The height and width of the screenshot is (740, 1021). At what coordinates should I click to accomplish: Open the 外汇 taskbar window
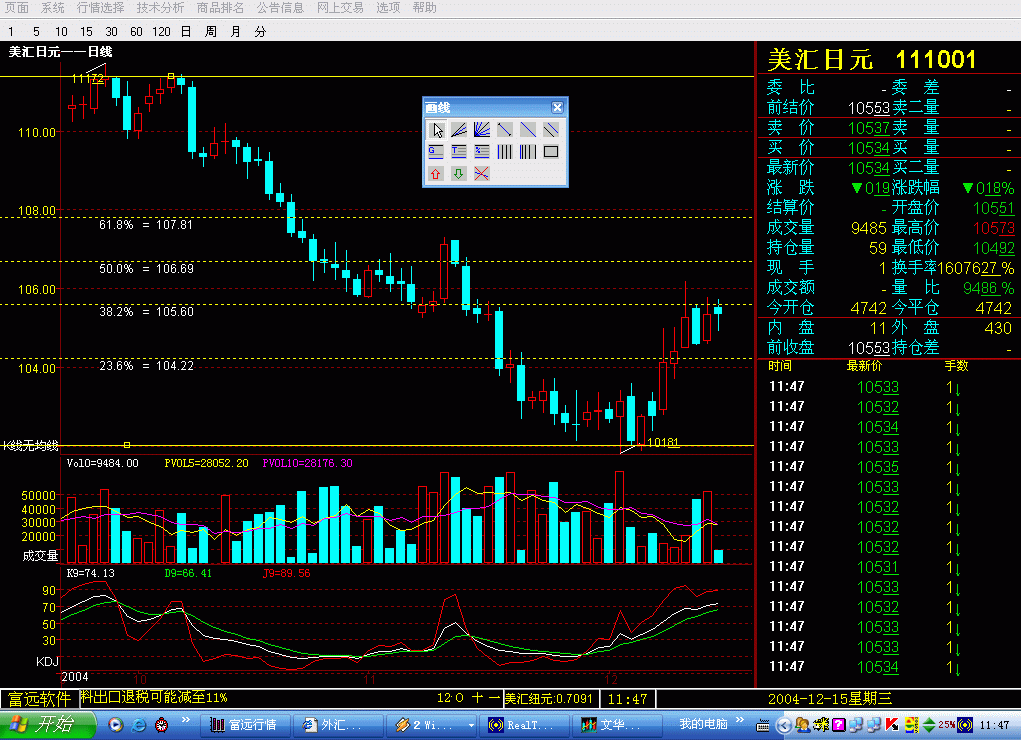338,724
